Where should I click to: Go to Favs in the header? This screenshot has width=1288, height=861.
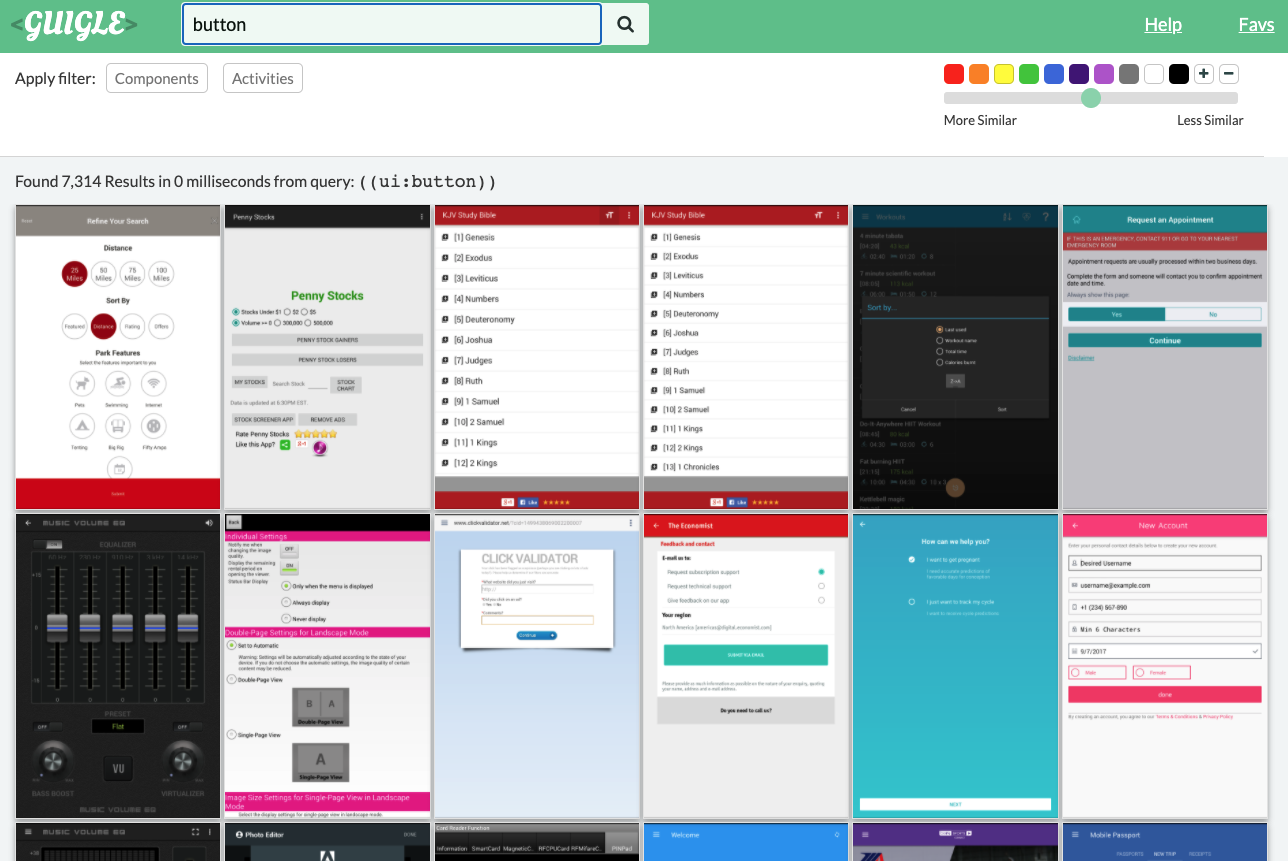pyautogui.click(x=1256, y=25)
